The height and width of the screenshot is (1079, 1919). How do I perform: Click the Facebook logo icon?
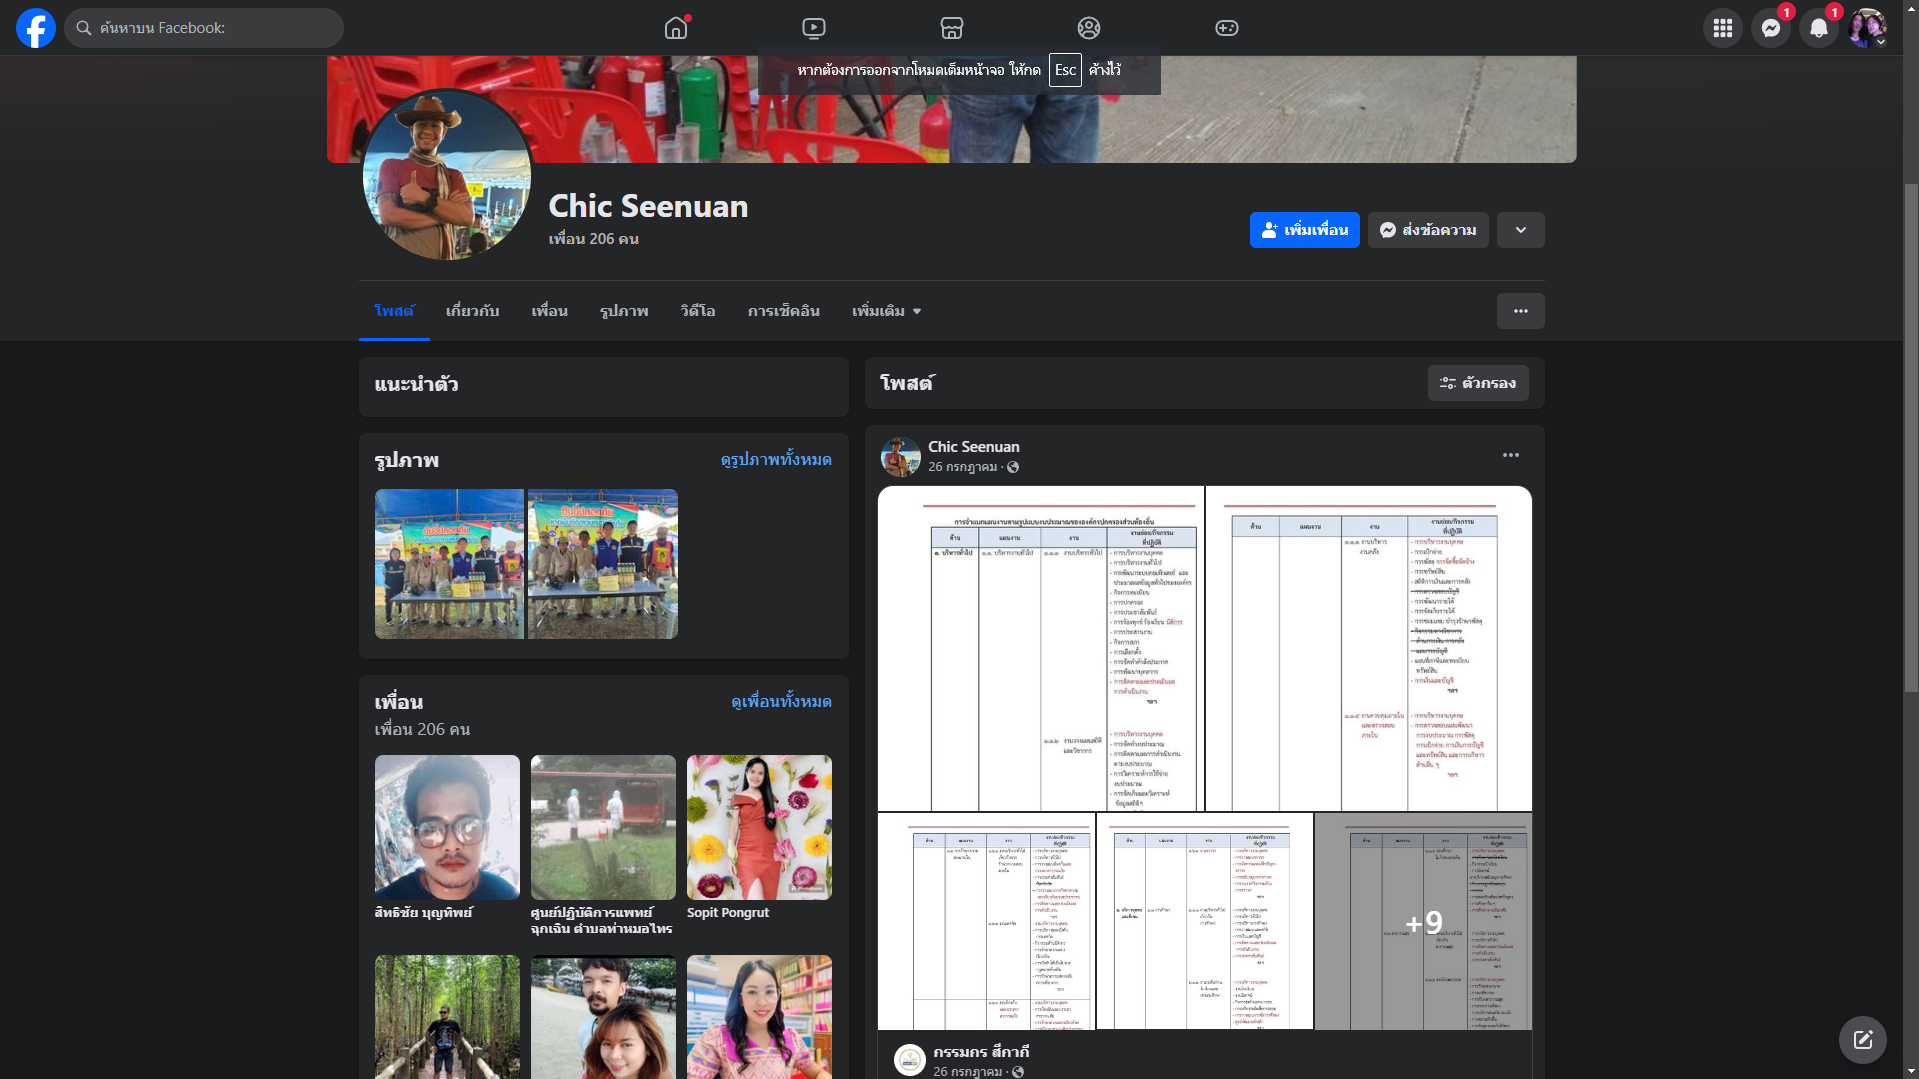pyautogui.click(x=36, y=28)
